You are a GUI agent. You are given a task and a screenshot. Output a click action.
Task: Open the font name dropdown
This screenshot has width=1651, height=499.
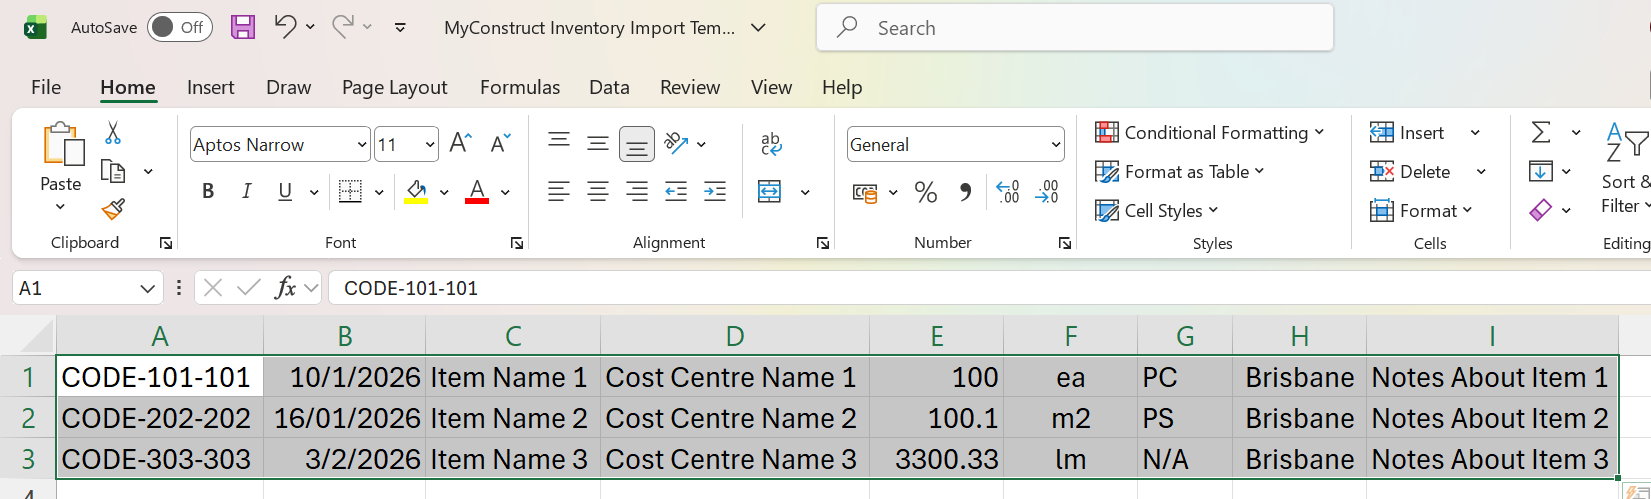(362, 145)
